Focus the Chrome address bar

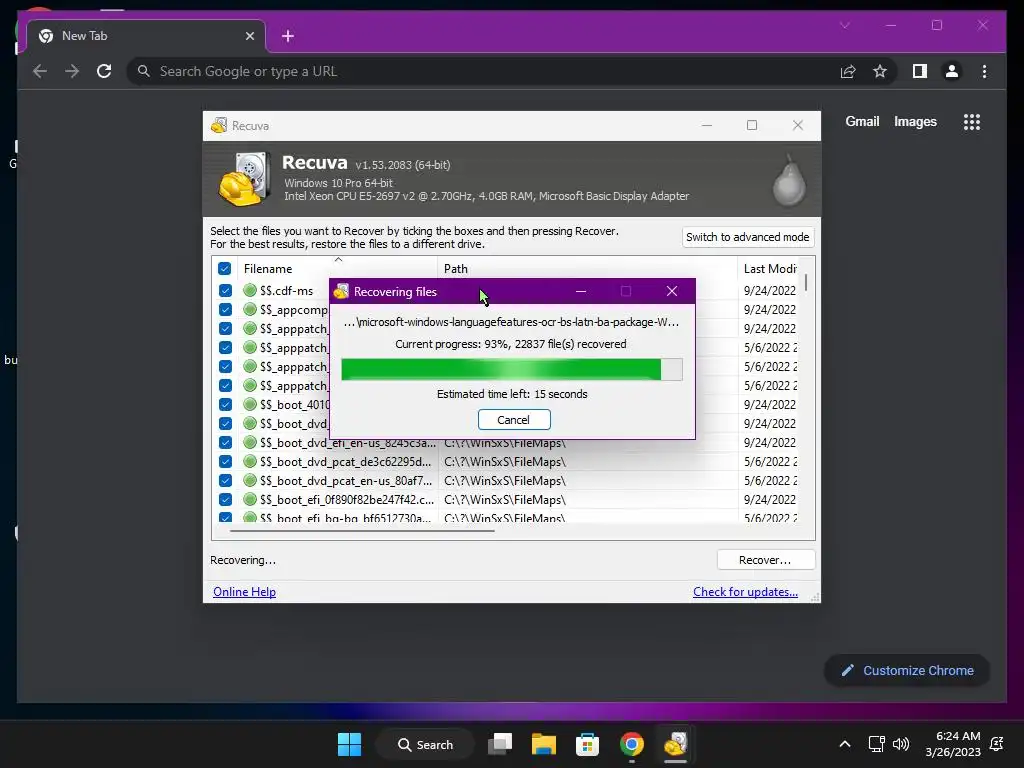(x=483, y=71)
